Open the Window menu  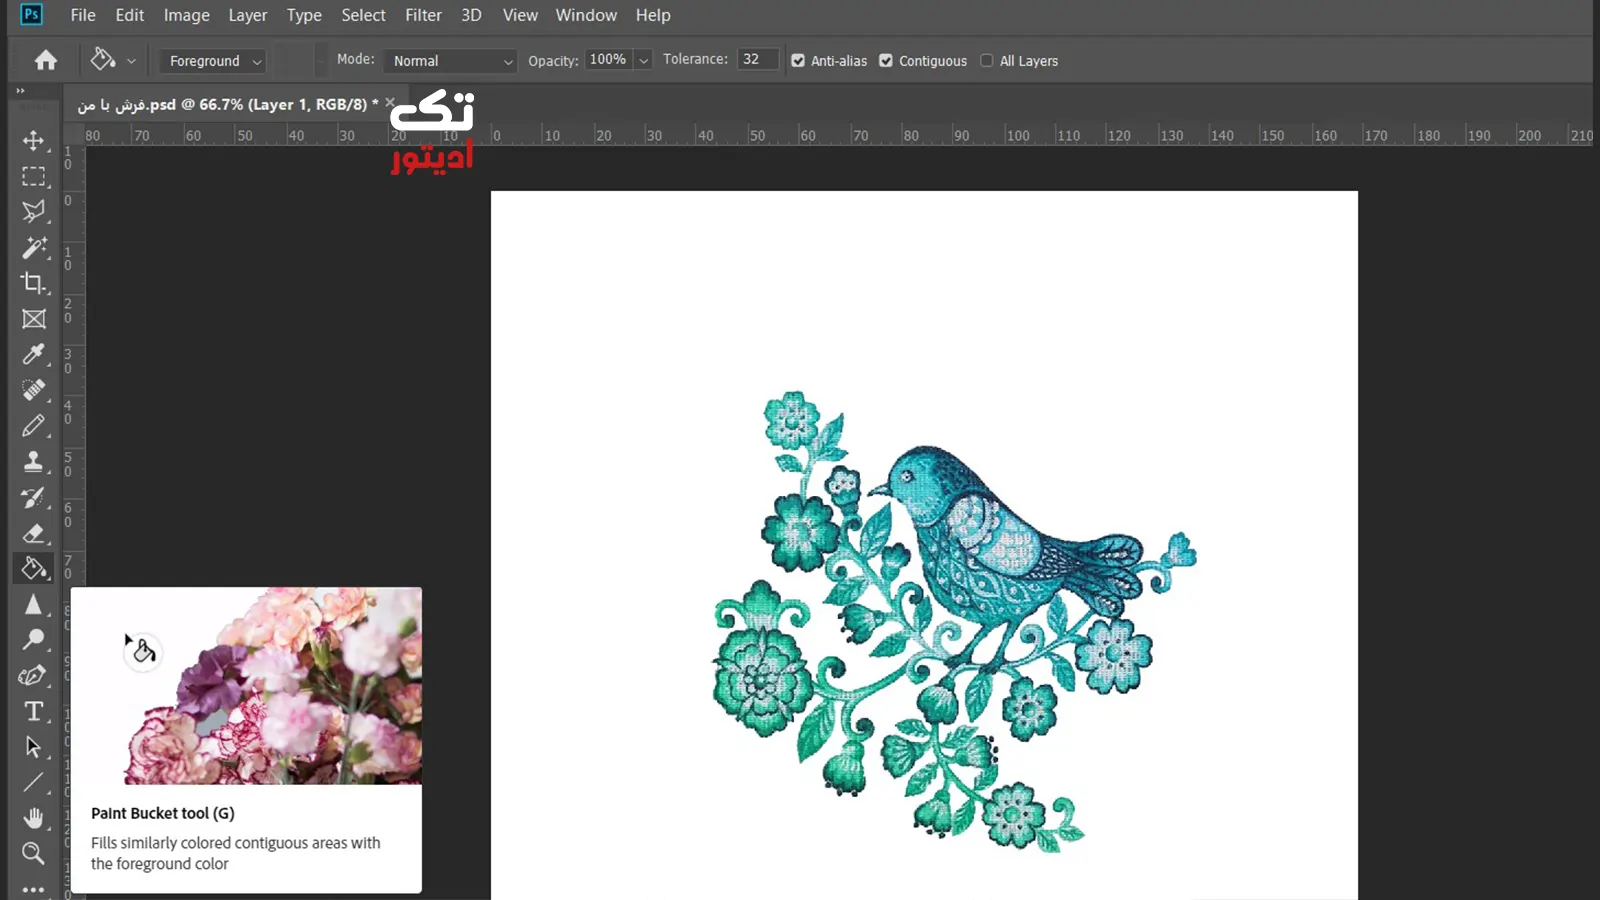pos(586,15)
